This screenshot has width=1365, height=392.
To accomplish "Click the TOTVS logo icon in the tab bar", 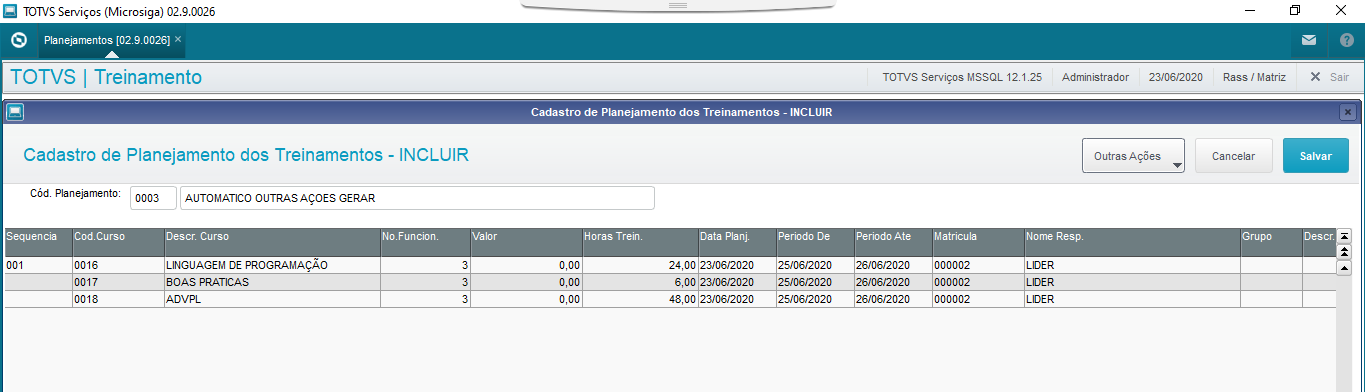I will click(18, 41).
